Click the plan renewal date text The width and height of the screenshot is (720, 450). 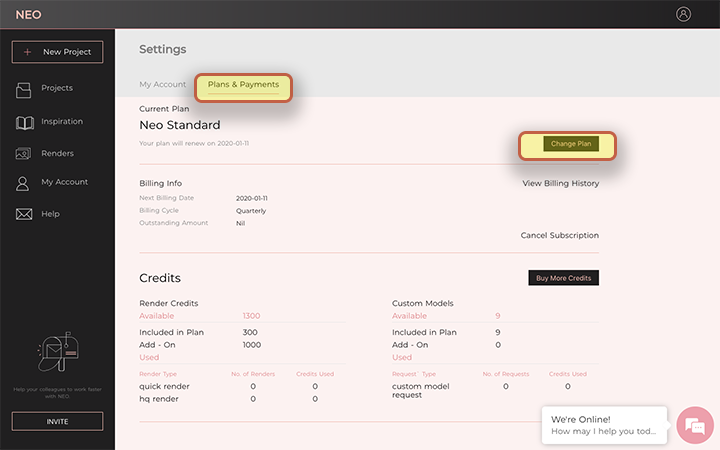194,143
